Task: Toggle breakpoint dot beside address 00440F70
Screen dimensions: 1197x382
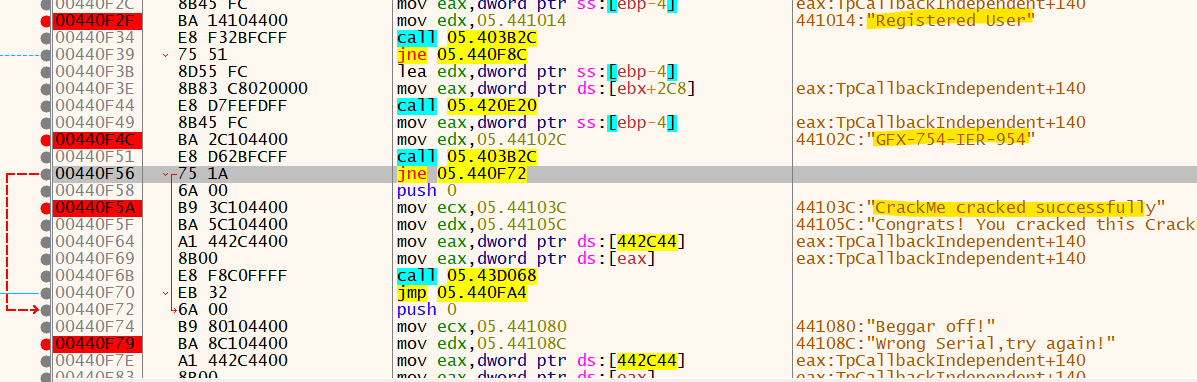Action: (46, 293)
